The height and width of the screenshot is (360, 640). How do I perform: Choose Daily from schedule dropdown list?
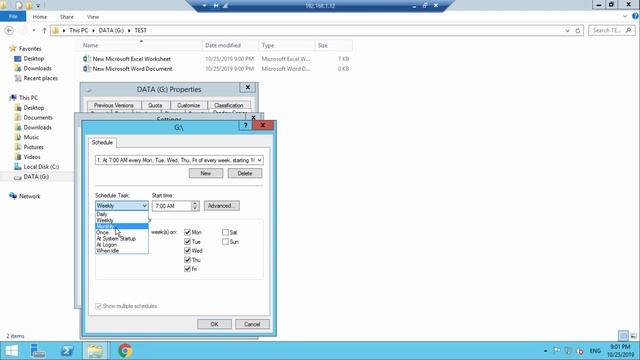coord(122,214)
